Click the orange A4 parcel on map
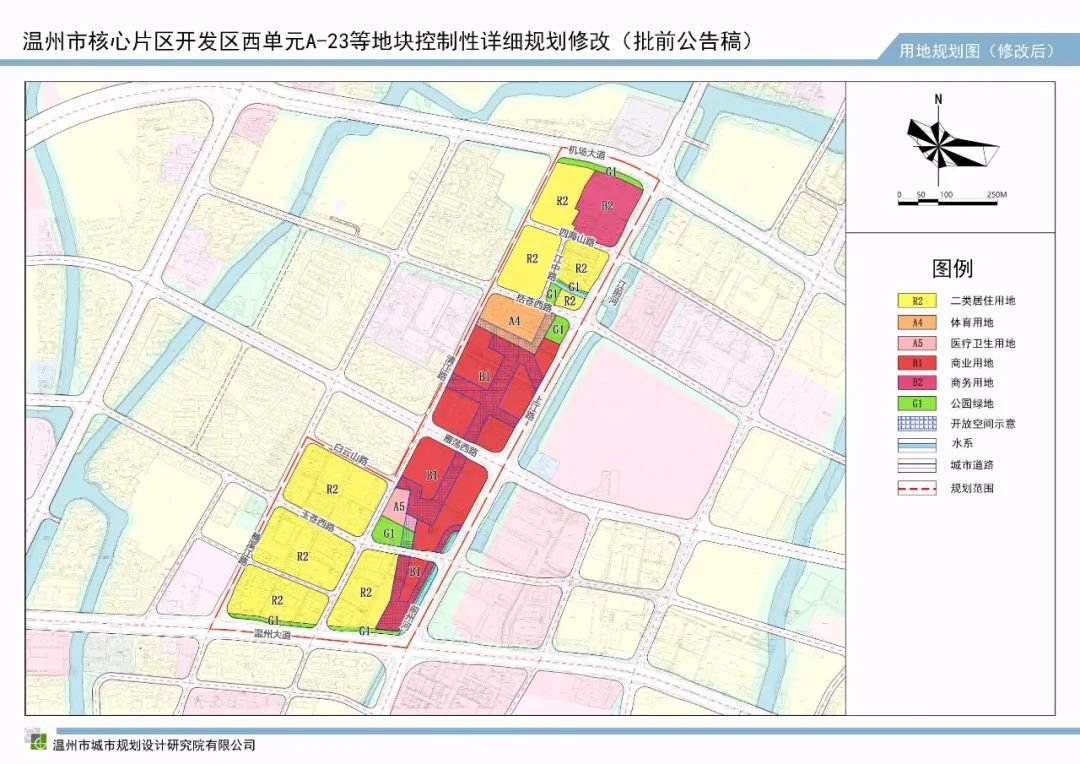Image resolution: width=1080 pixels, height=764 pixels. pyautogui.click(x=514, y=320)
